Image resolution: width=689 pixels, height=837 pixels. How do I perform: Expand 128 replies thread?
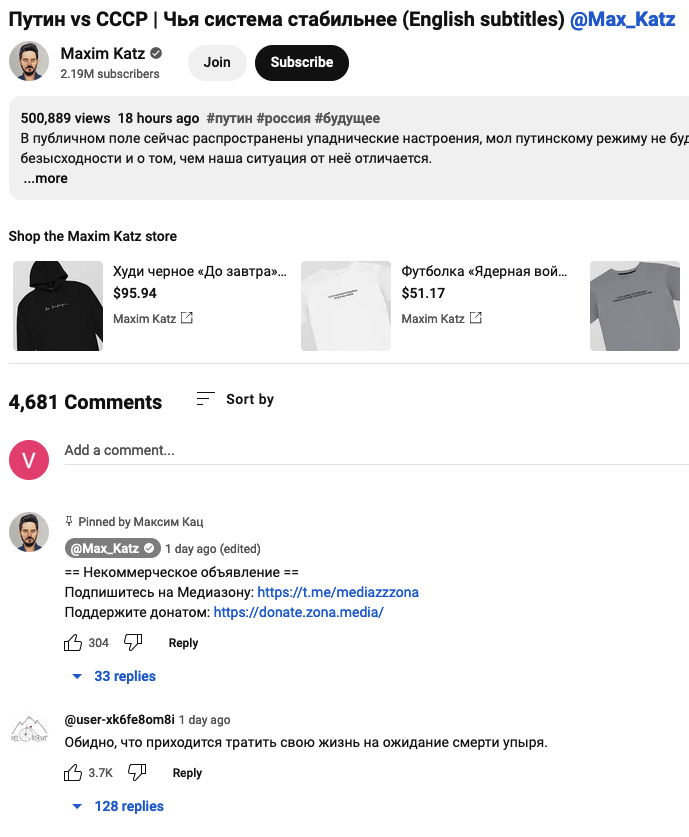tap(118, 806)
